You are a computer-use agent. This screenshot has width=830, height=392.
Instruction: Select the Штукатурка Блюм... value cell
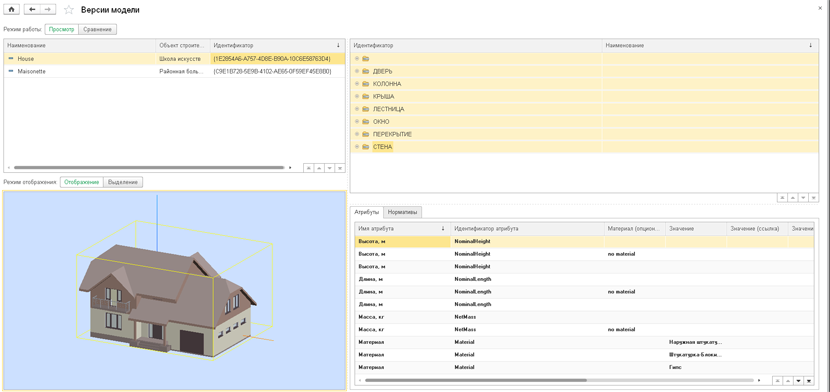click(x=696, y=355)
